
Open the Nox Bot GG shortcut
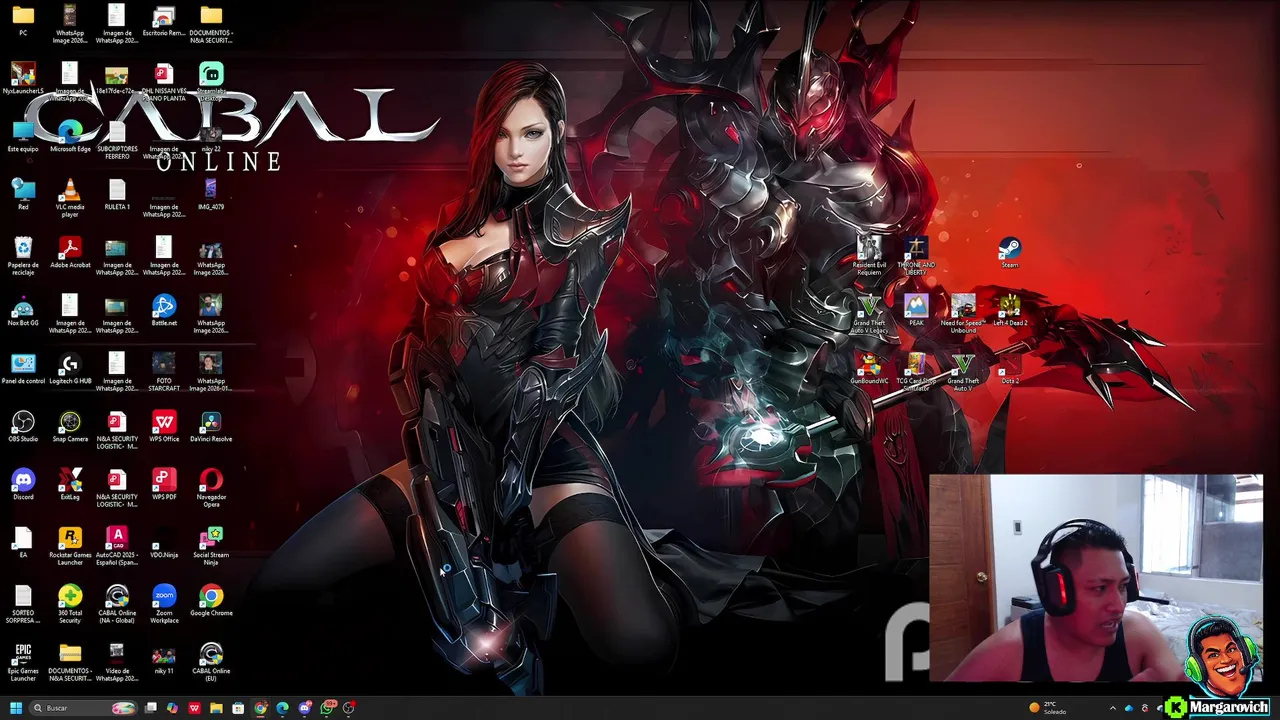tap(23, 310)
